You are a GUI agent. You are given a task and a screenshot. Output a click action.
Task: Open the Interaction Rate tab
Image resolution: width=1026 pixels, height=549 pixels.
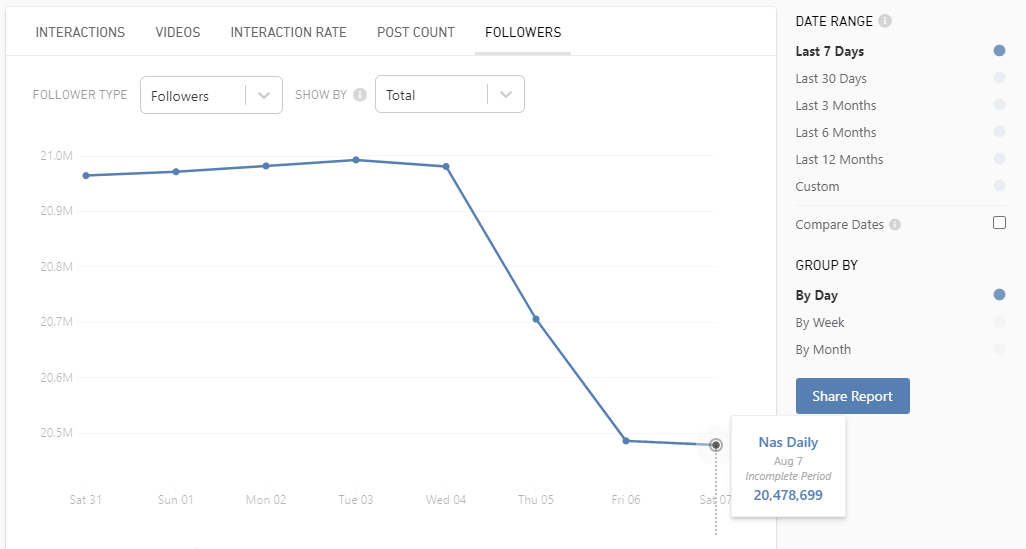pos(288,32)
